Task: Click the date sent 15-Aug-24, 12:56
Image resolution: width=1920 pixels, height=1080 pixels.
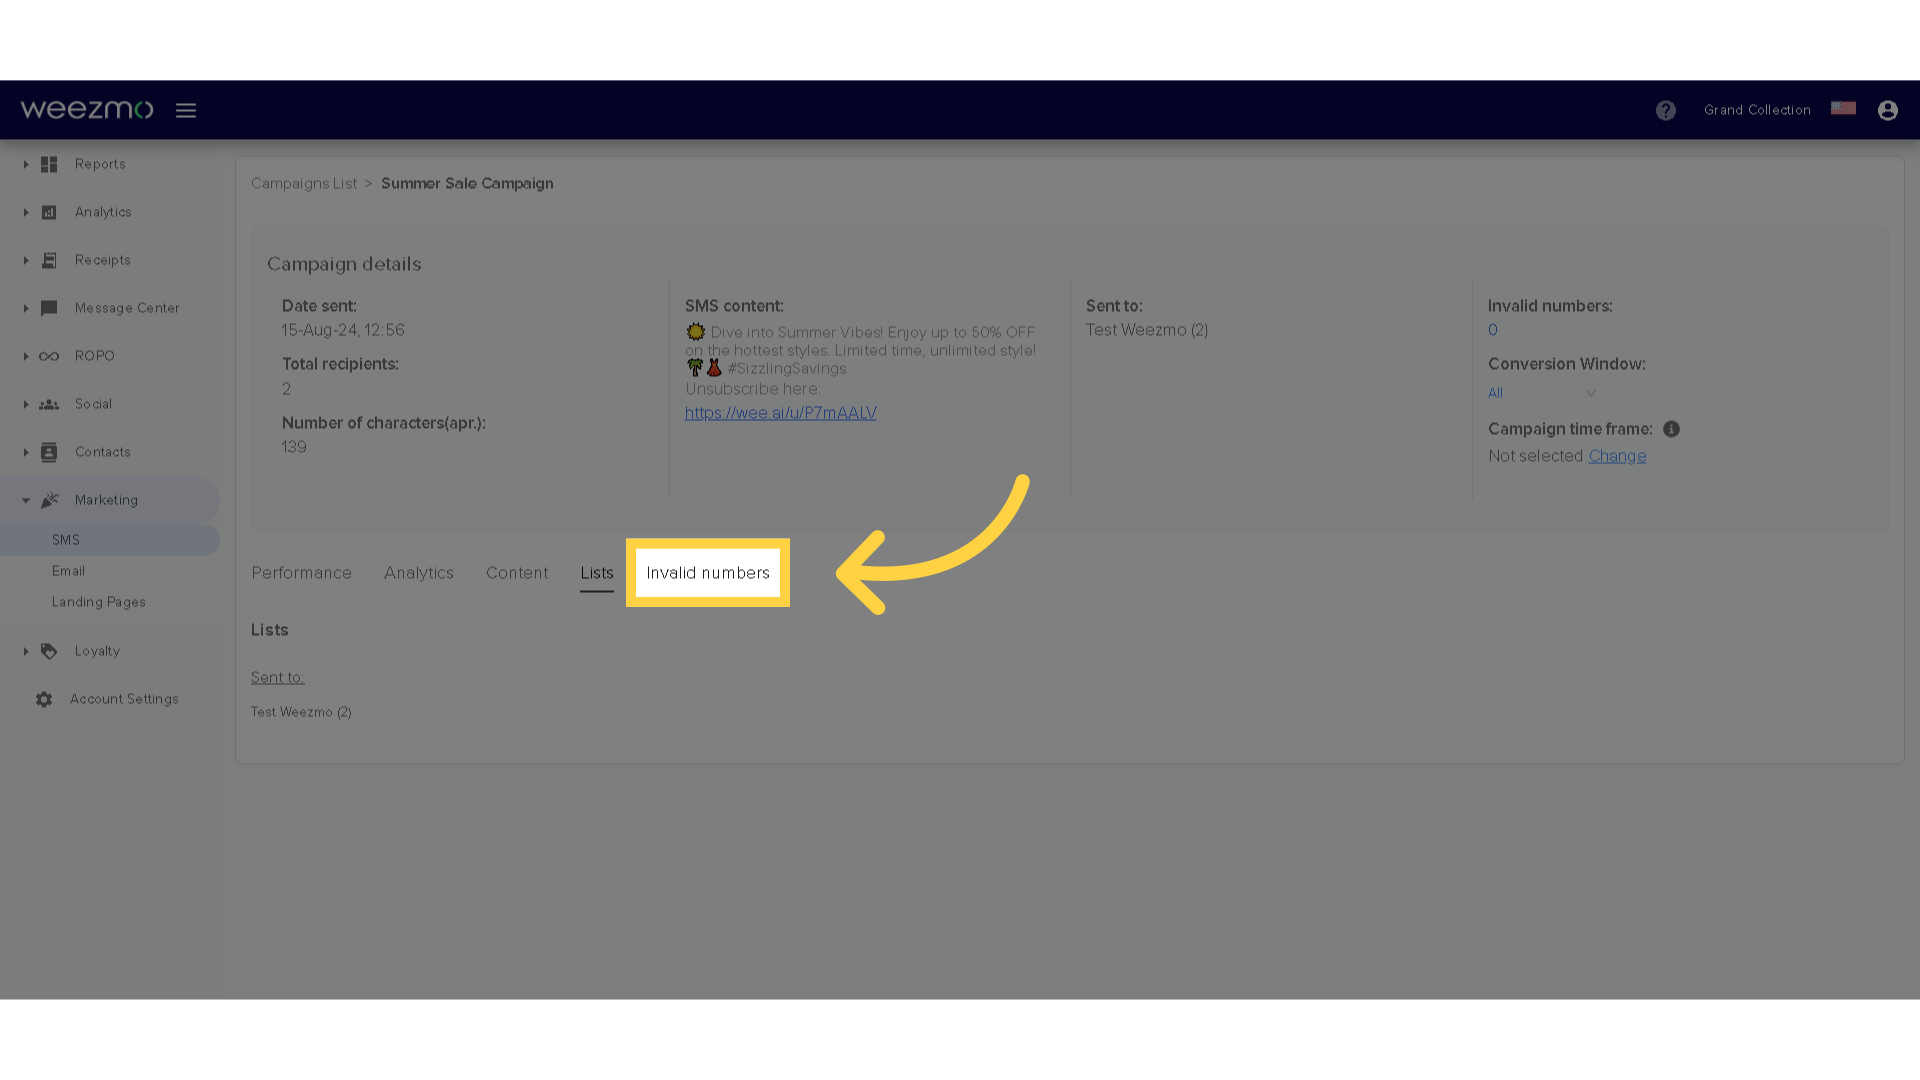Action: tap(343, 330)
